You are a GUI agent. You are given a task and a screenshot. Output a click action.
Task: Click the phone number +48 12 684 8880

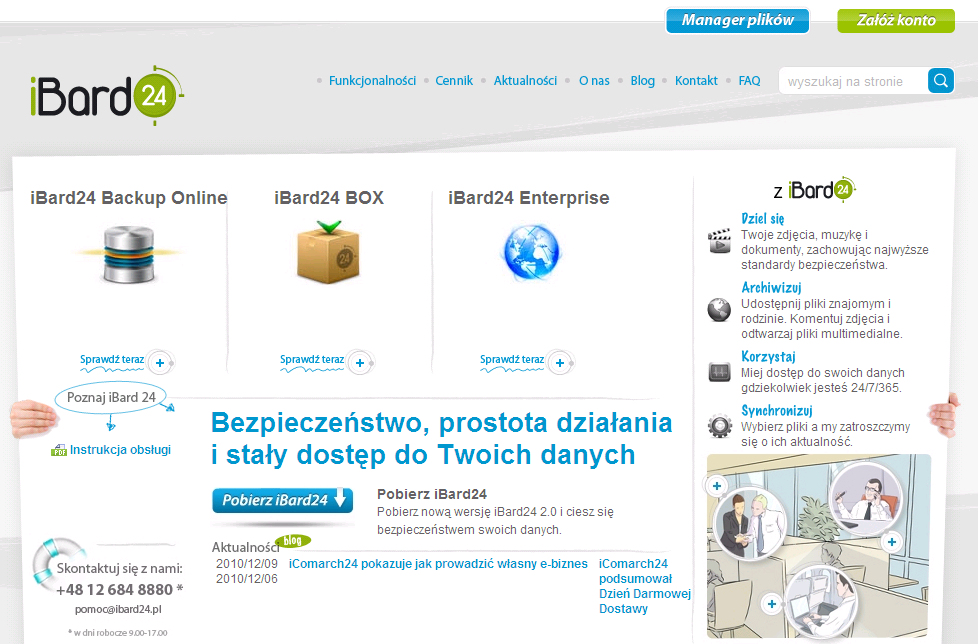click(114, 589)
